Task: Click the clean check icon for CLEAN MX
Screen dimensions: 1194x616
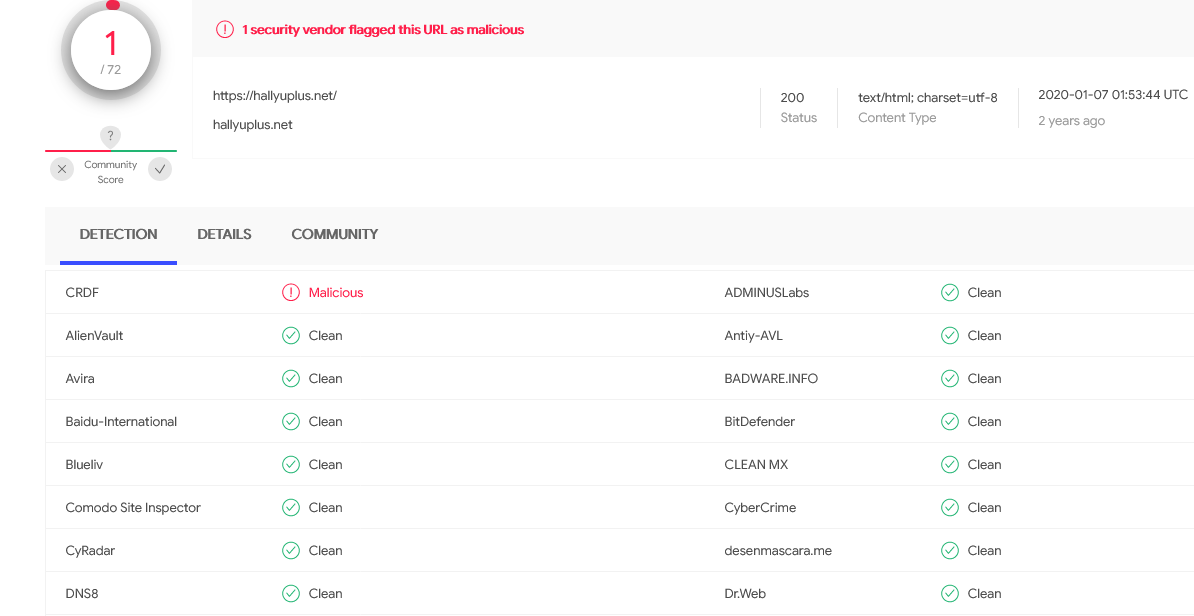Action: [950, 464]
